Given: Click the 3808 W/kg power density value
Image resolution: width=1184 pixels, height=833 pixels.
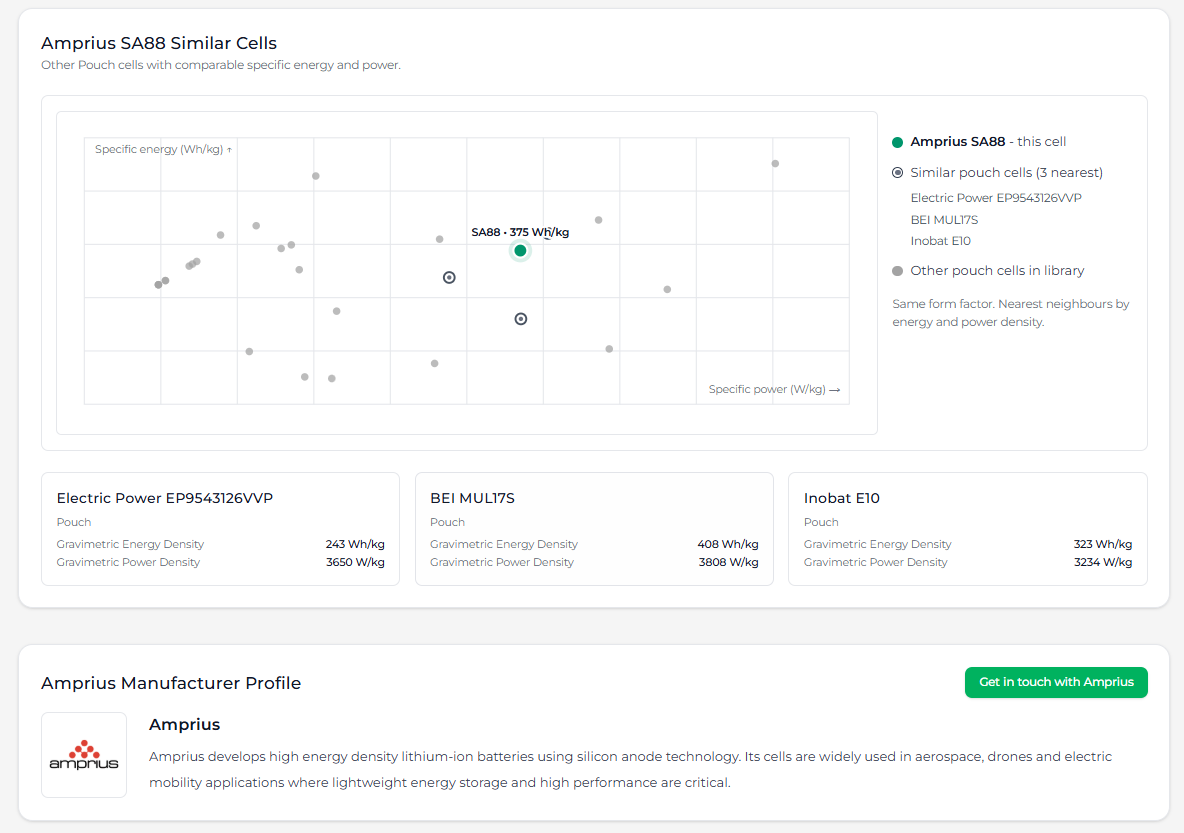Looking at the screenshot, I should click(728, 562).
